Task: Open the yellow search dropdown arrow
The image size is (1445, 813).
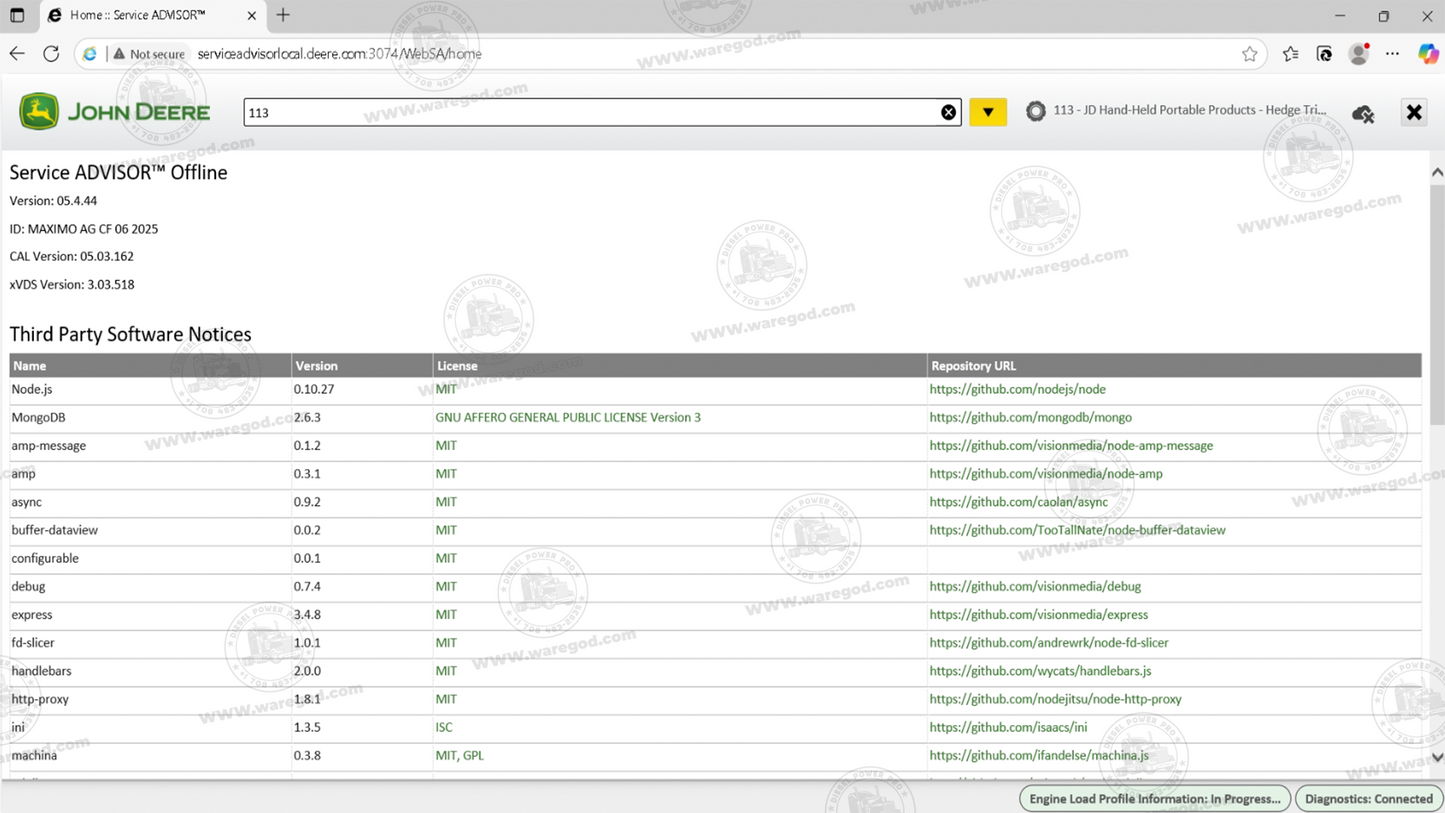Action: pyautogui.click(x=988, y=111)
